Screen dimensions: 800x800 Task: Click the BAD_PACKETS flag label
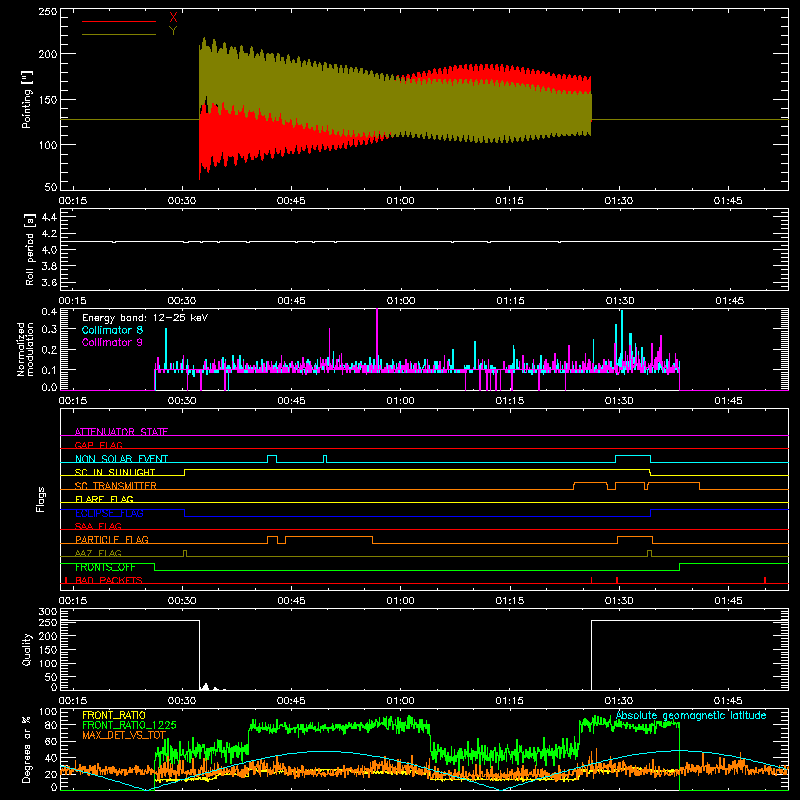(109, 580)
